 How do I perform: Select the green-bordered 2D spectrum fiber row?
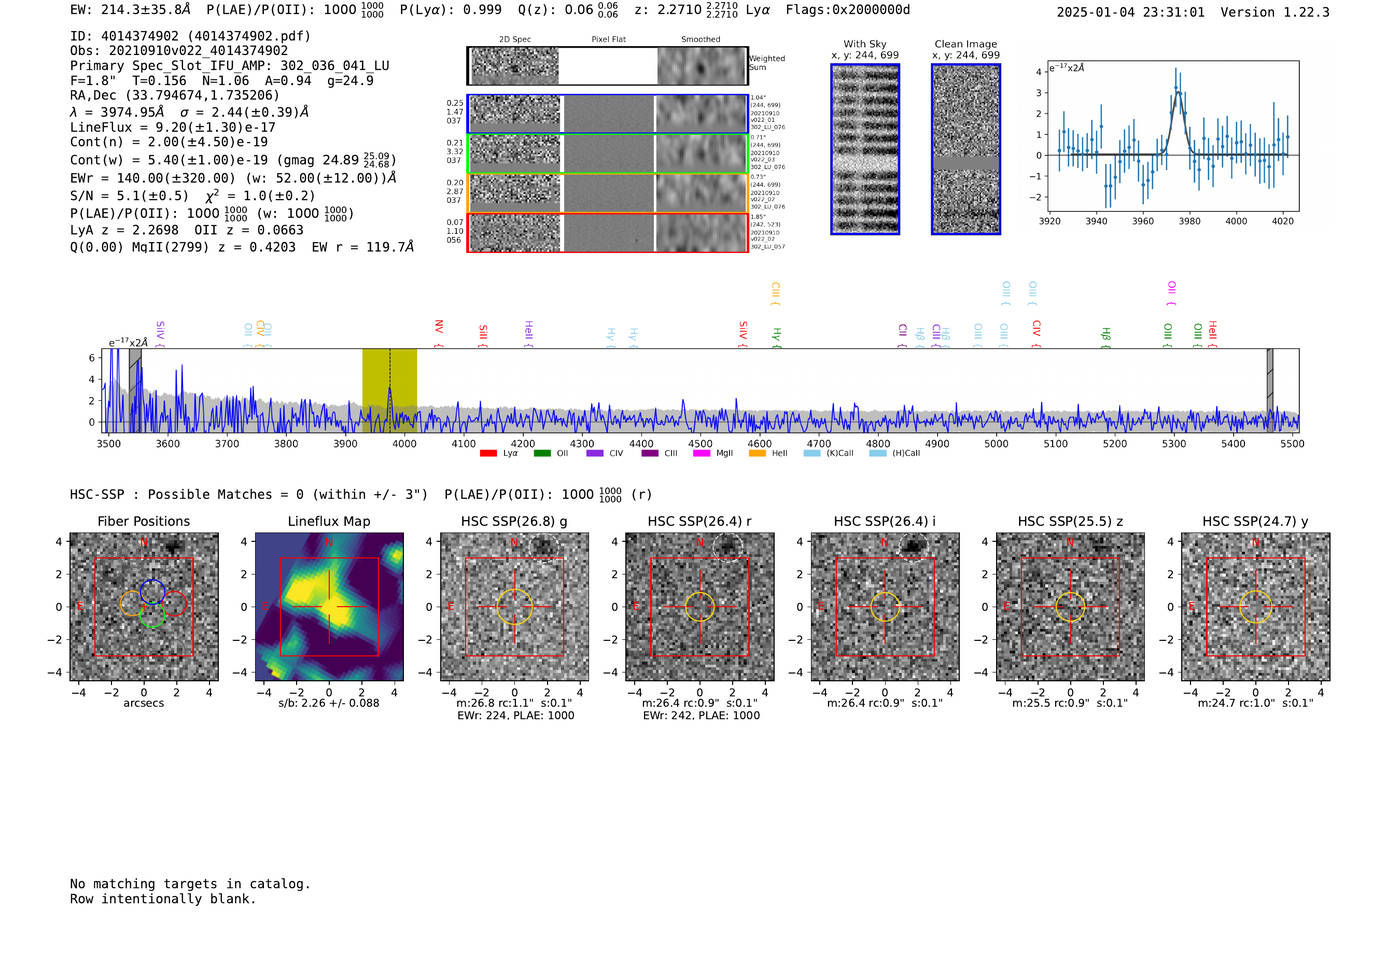pyautogui.click(x=607, y=154)
